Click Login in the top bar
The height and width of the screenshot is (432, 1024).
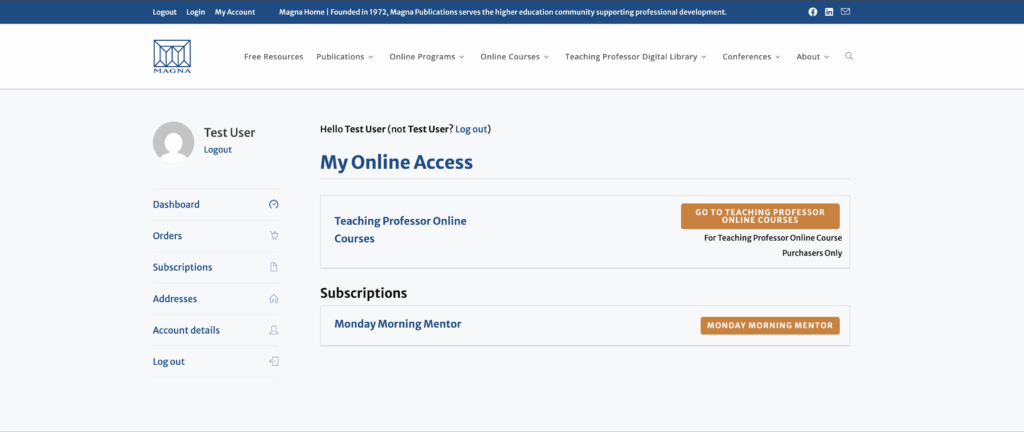pos(195,12)
